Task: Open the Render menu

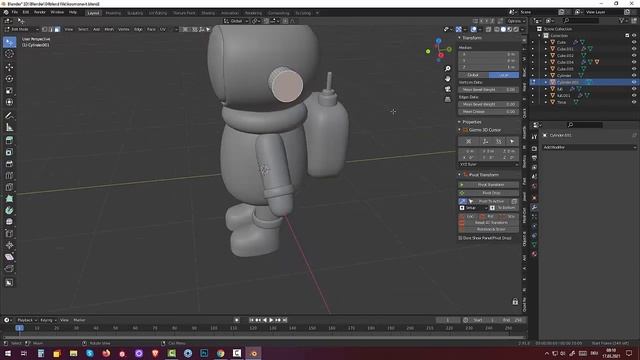Action: tap(40, 12)
